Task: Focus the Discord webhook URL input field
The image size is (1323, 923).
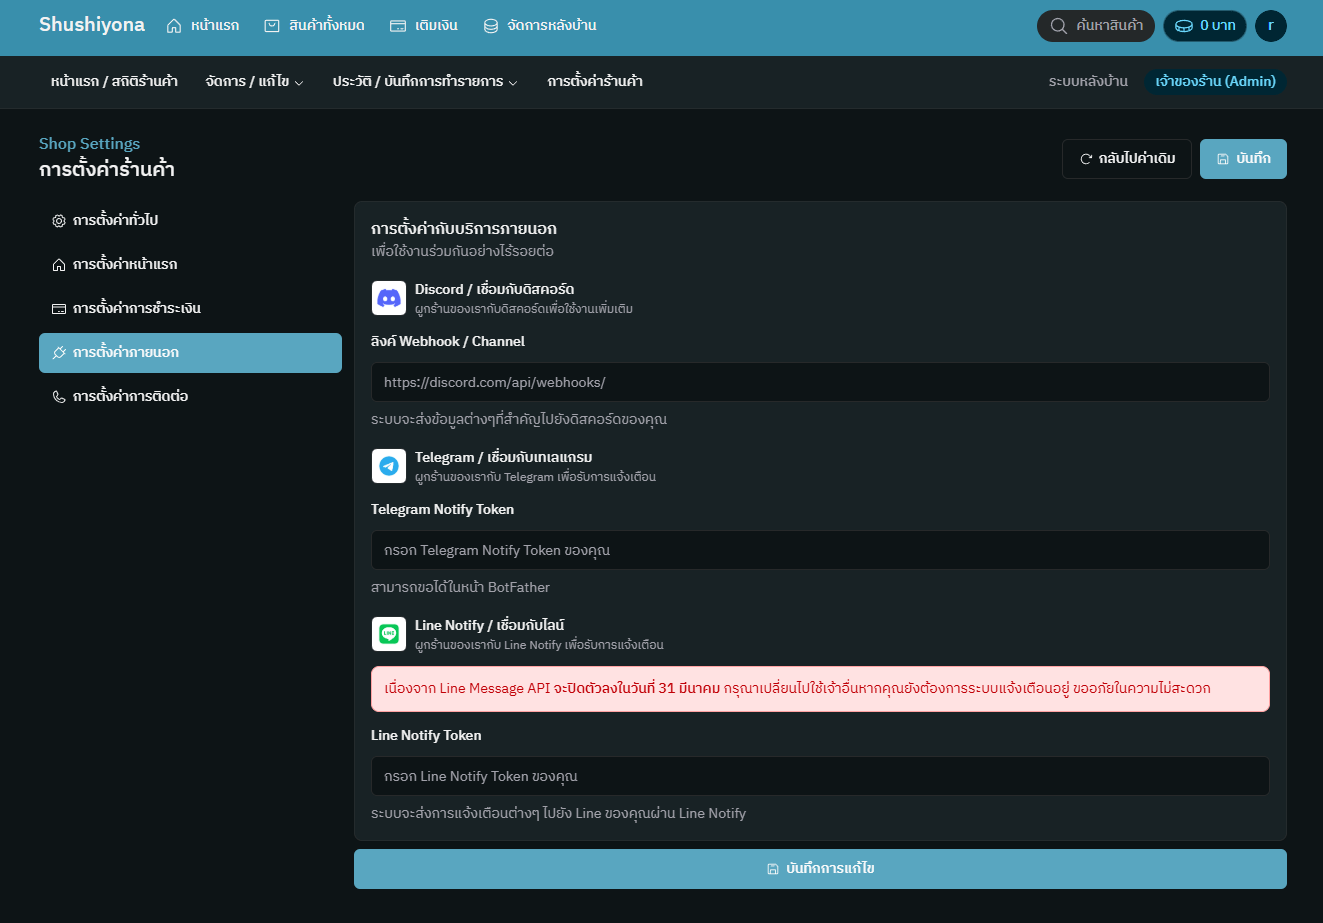Action: point(820,382)
